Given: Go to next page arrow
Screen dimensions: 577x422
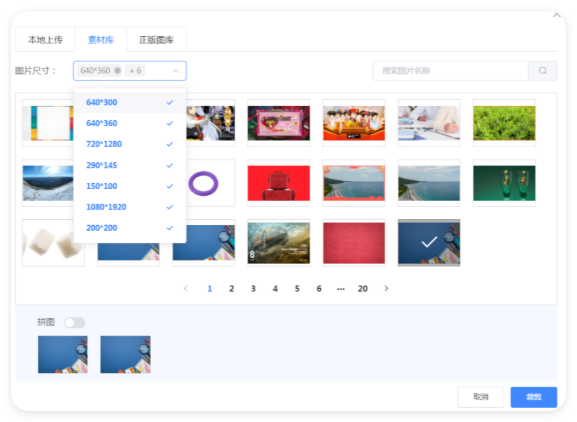Looking at the screenshot, I should [x=386, y=288].
